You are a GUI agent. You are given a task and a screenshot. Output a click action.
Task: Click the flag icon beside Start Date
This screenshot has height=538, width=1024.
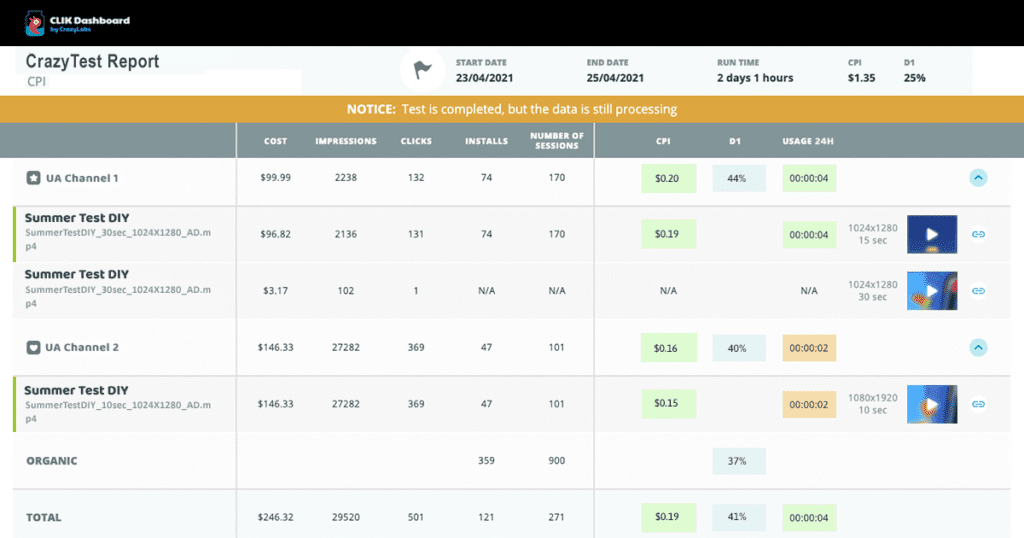pyautogui.click(x=423, y=69)
